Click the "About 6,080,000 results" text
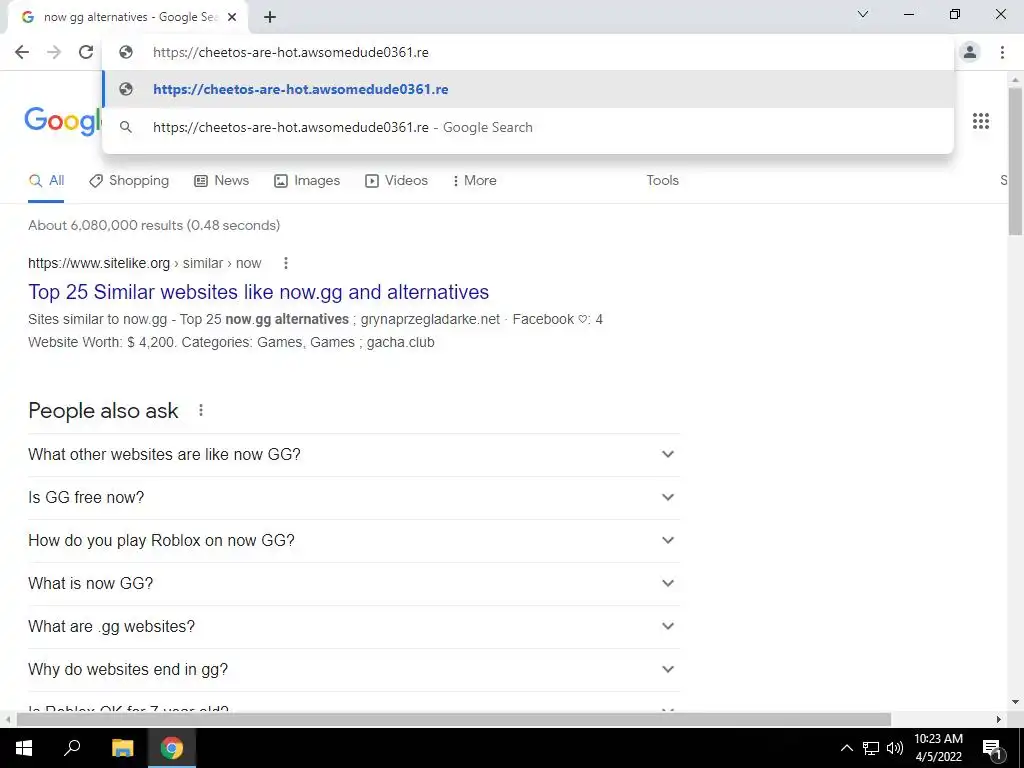Screen dimensions: 1024x768 coord(154,225)
